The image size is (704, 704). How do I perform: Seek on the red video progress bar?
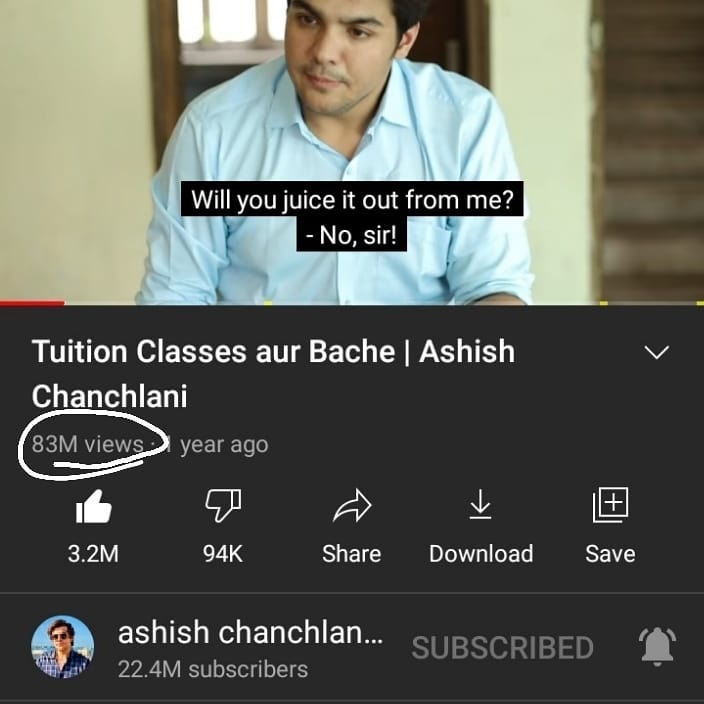(32, 303)
